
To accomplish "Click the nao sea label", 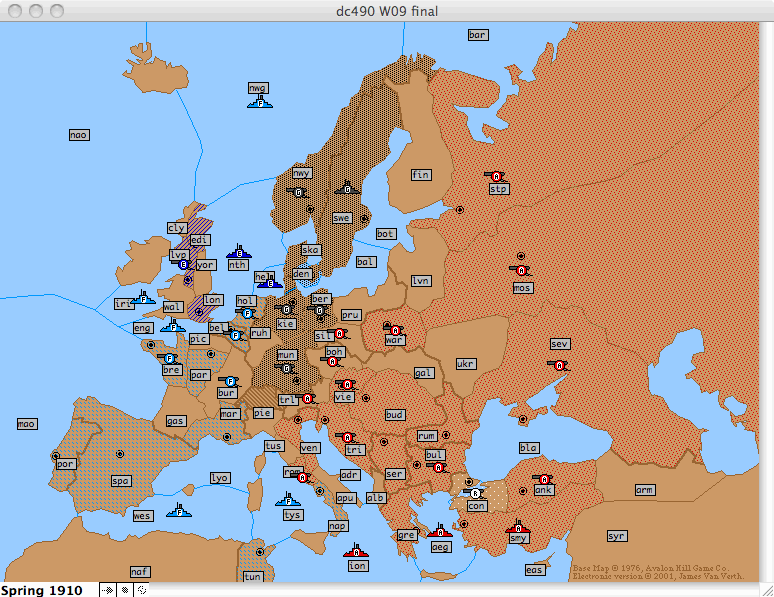I will (x=79, y=135).
